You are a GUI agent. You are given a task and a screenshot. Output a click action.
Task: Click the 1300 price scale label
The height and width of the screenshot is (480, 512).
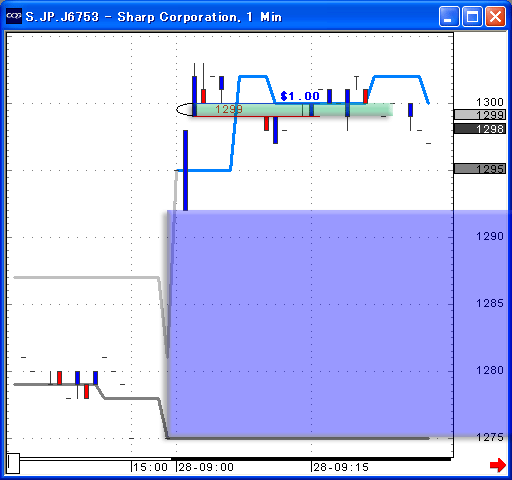pyautogui.click(x=490, y=102)
